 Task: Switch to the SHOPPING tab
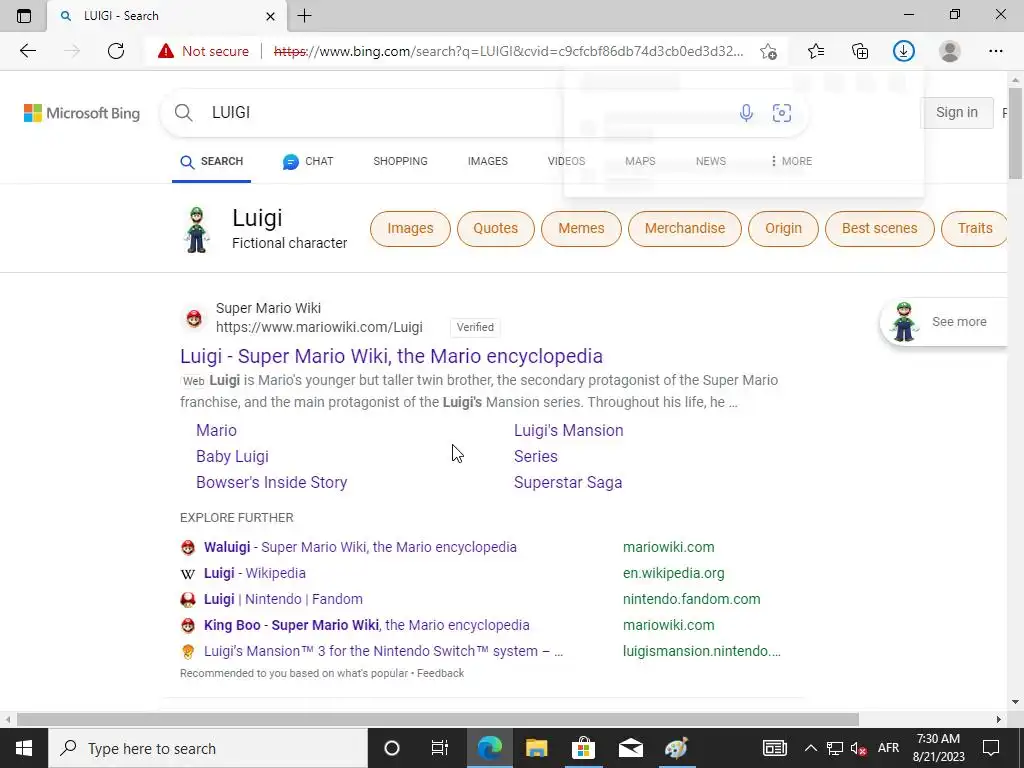[400, 161]
